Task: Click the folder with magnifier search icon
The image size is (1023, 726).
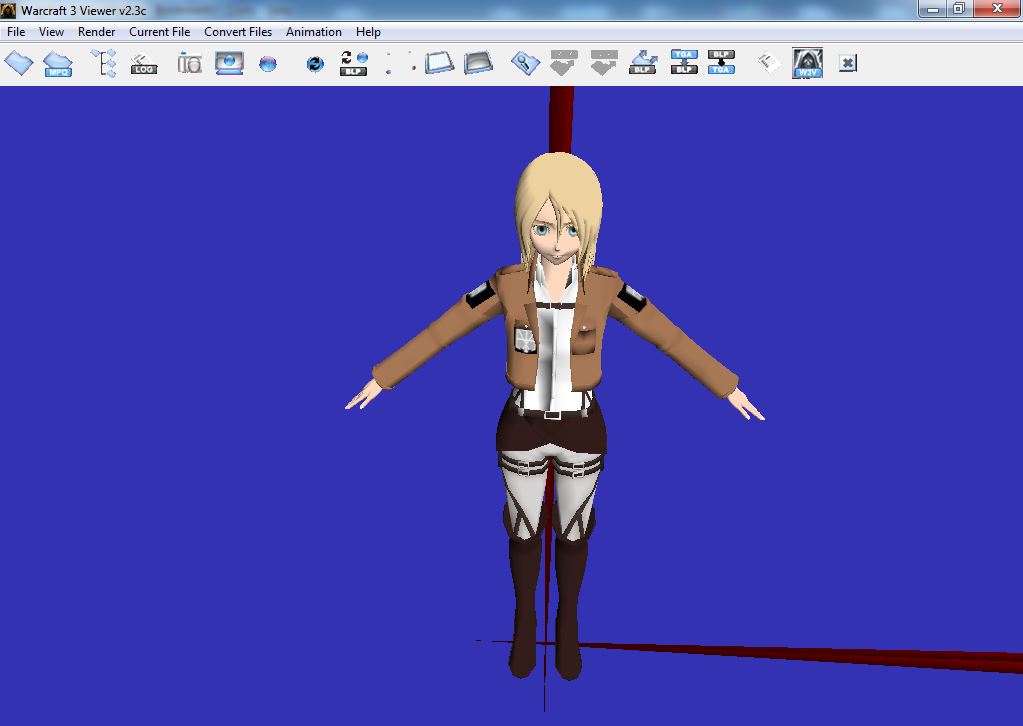Action: pyautogui.click(x=525, y=63)
